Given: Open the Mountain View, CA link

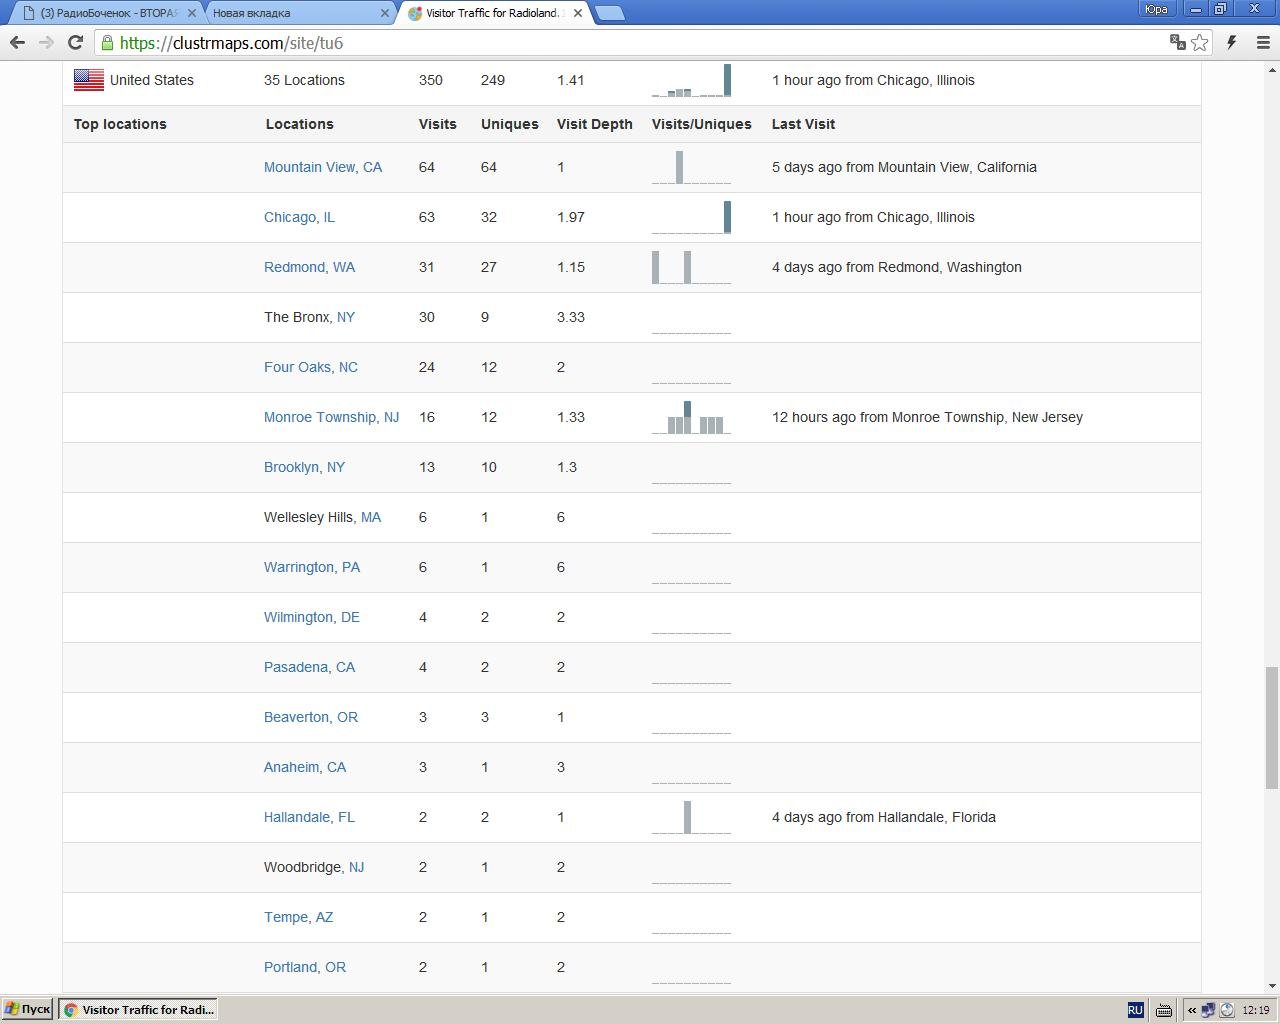Looking at the screenshot, I should (323, 167).
